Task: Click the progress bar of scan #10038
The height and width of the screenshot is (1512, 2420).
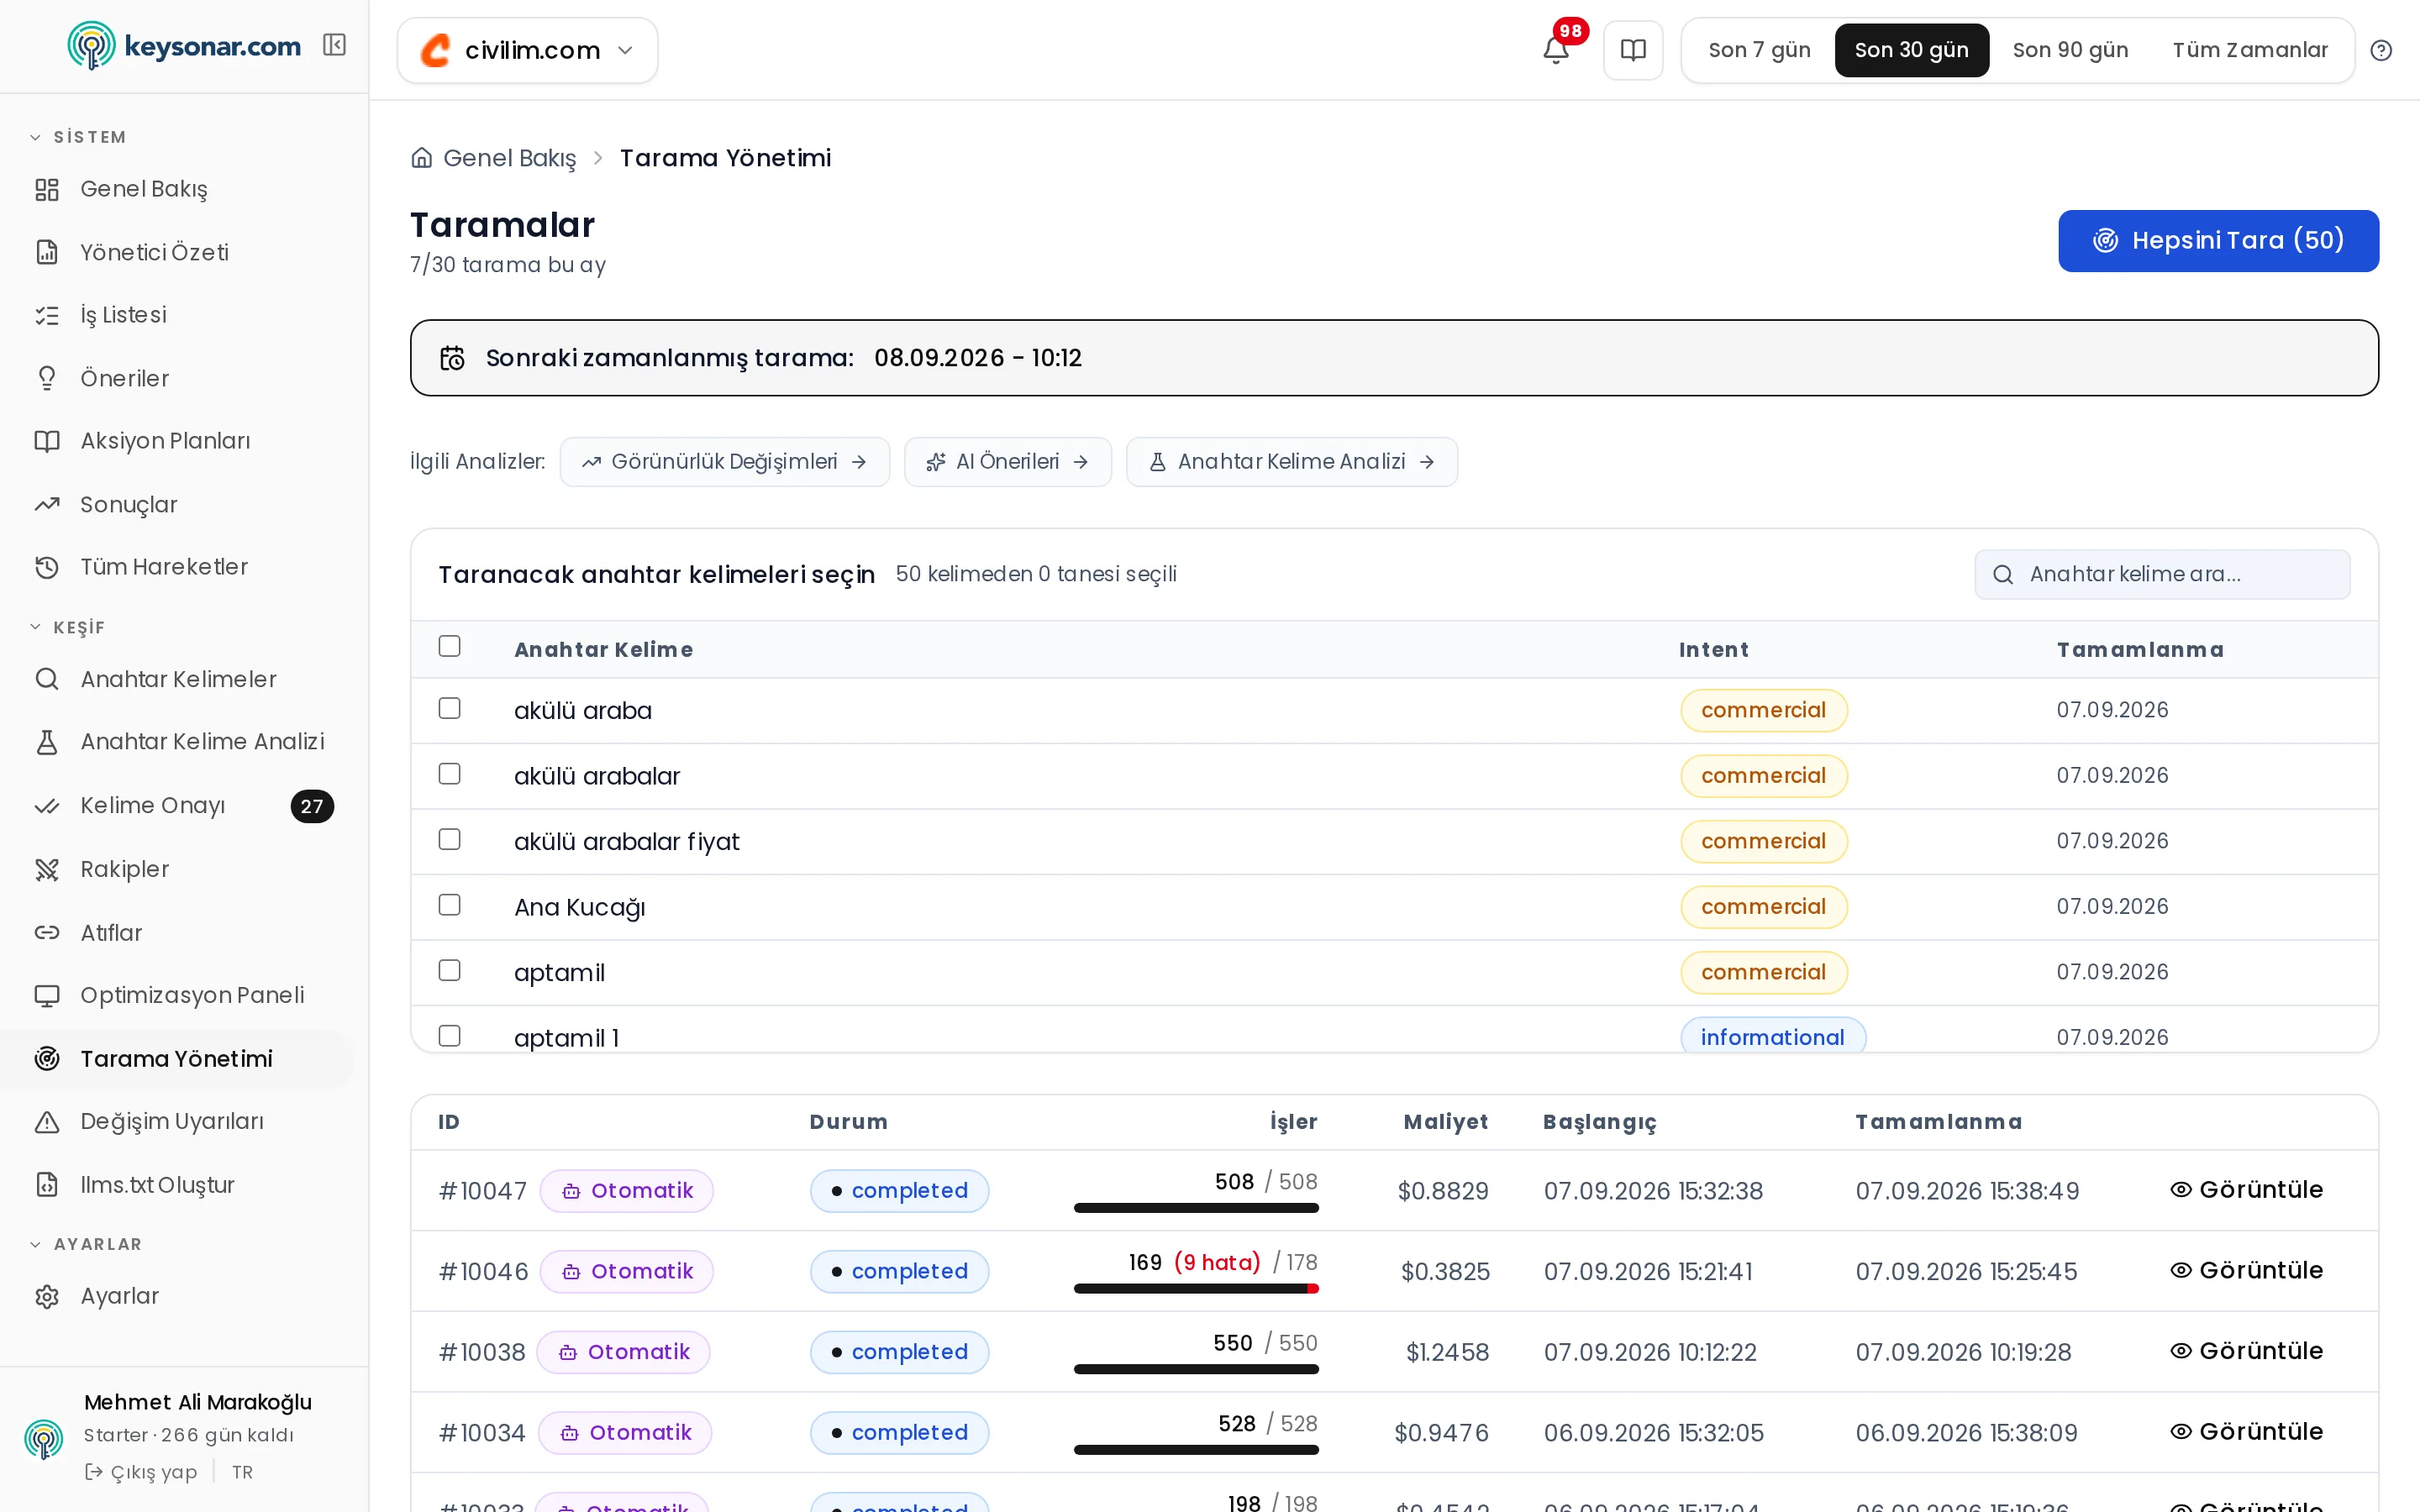Action: point(1196,1369)
